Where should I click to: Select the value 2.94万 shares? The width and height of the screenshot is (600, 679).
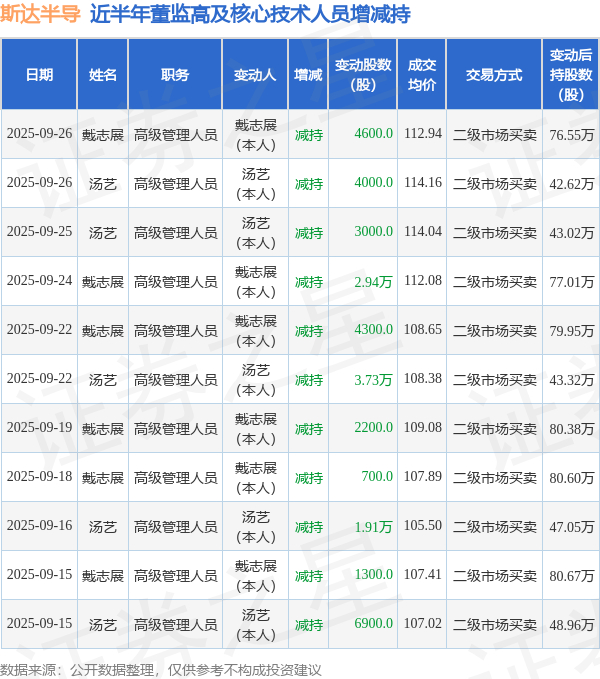click(373, 282)
